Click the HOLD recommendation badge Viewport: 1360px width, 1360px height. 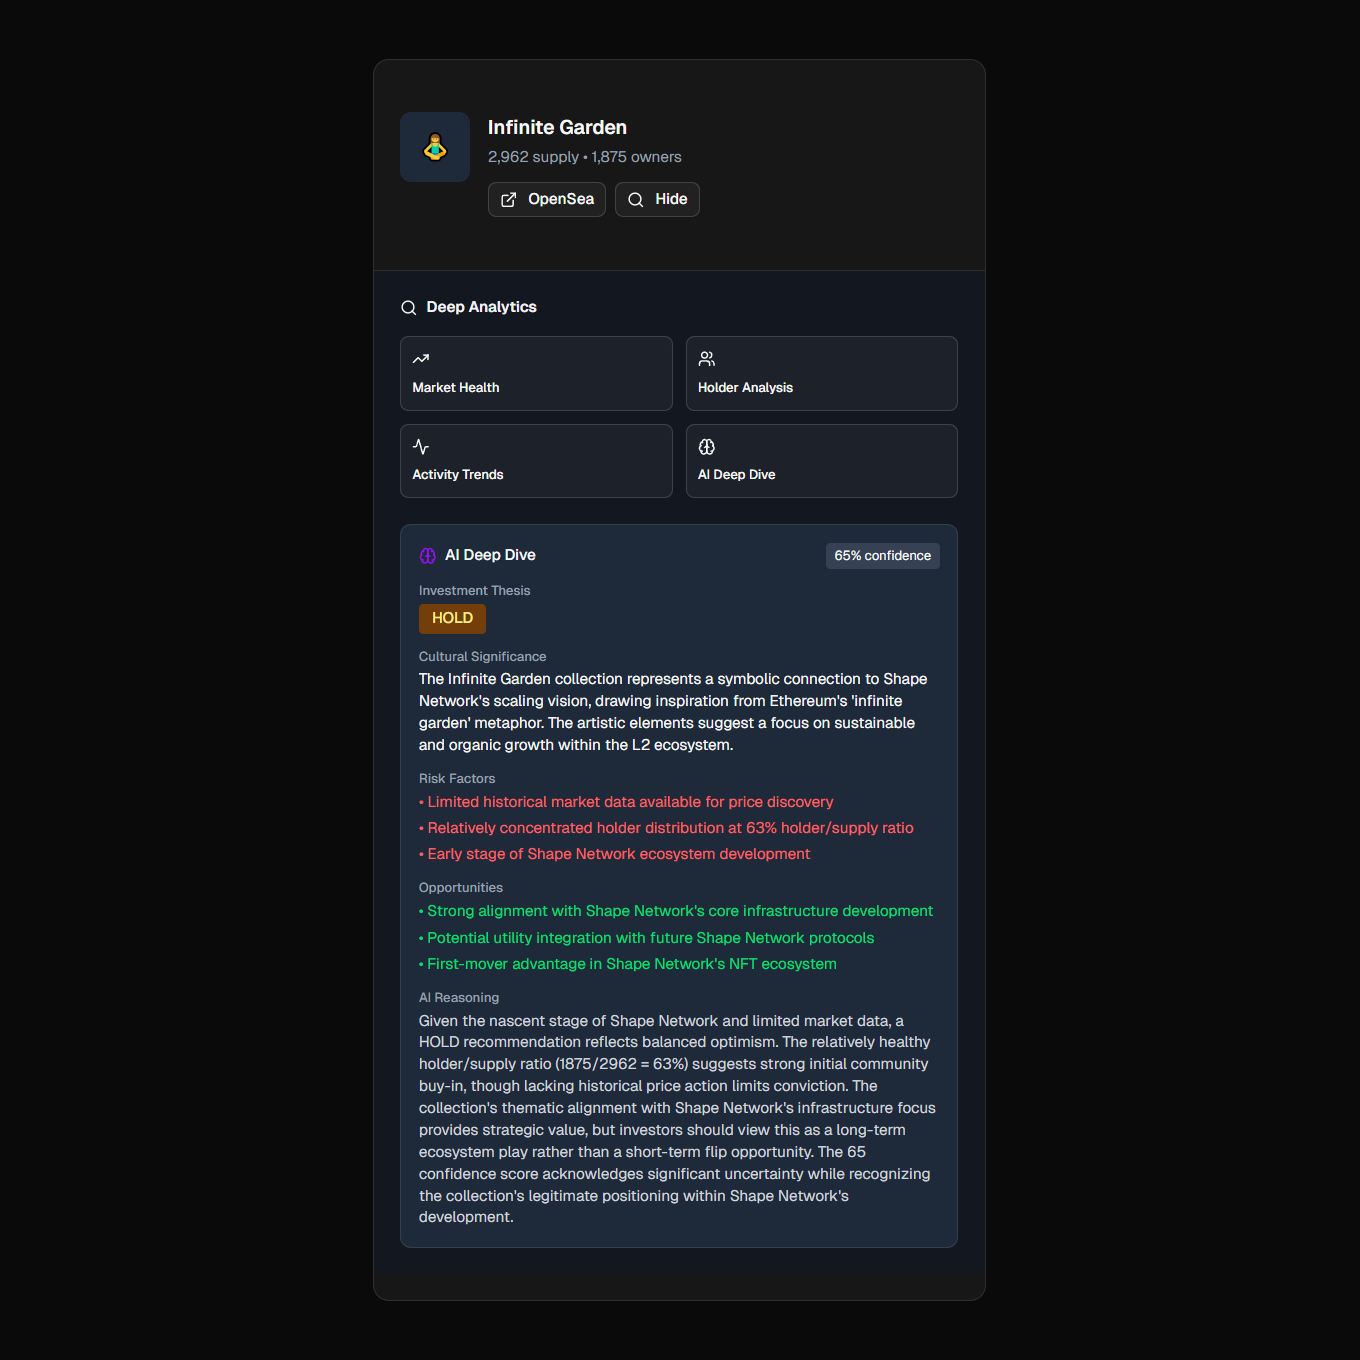pyautogui.click(x=452, y=618)
